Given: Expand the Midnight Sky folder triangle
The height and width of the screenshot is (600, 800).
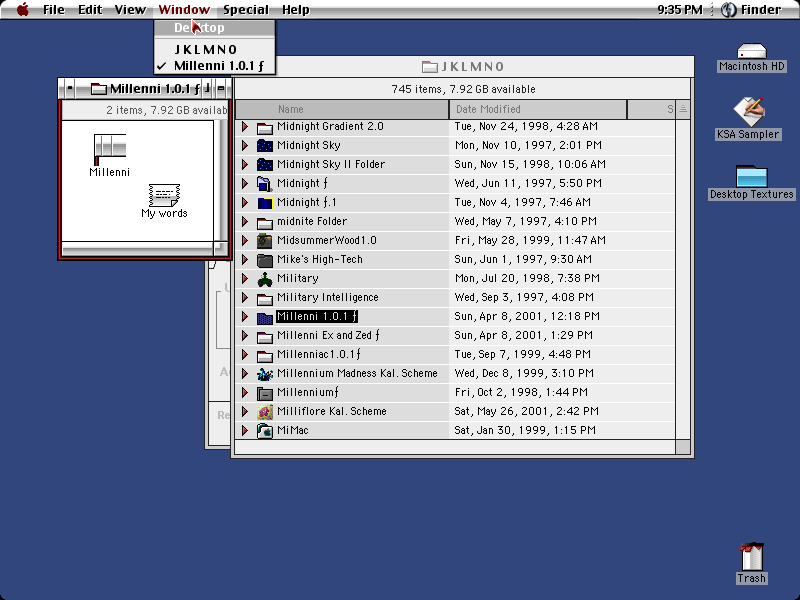Looking at the screenshot, I should click(x=245, y=145).
